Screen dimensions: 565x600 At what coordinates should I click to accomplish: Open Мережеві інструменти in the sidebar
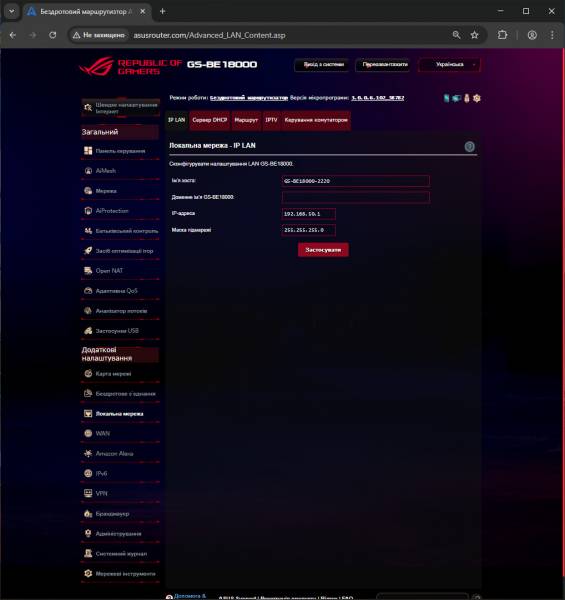pyautogui.click(x=120, y=574)
